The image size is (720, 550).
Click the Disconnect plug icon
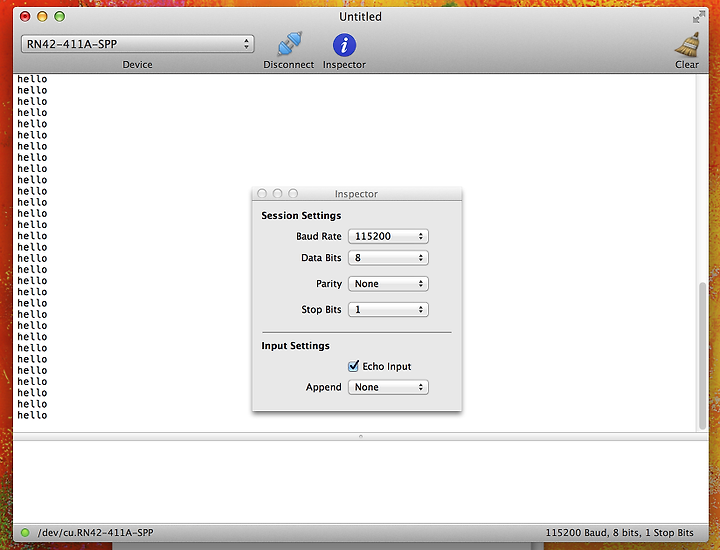289,45
